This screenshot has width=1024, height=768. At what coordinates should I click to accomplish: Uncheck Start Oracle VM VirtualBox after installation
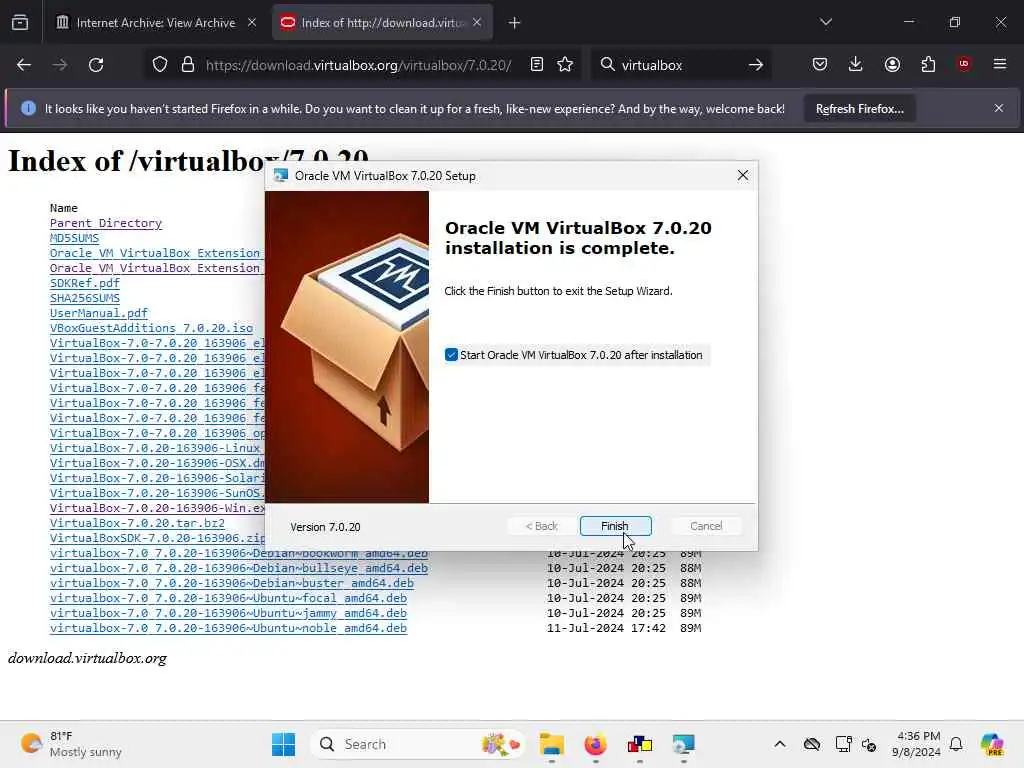[x=451, y=355]
